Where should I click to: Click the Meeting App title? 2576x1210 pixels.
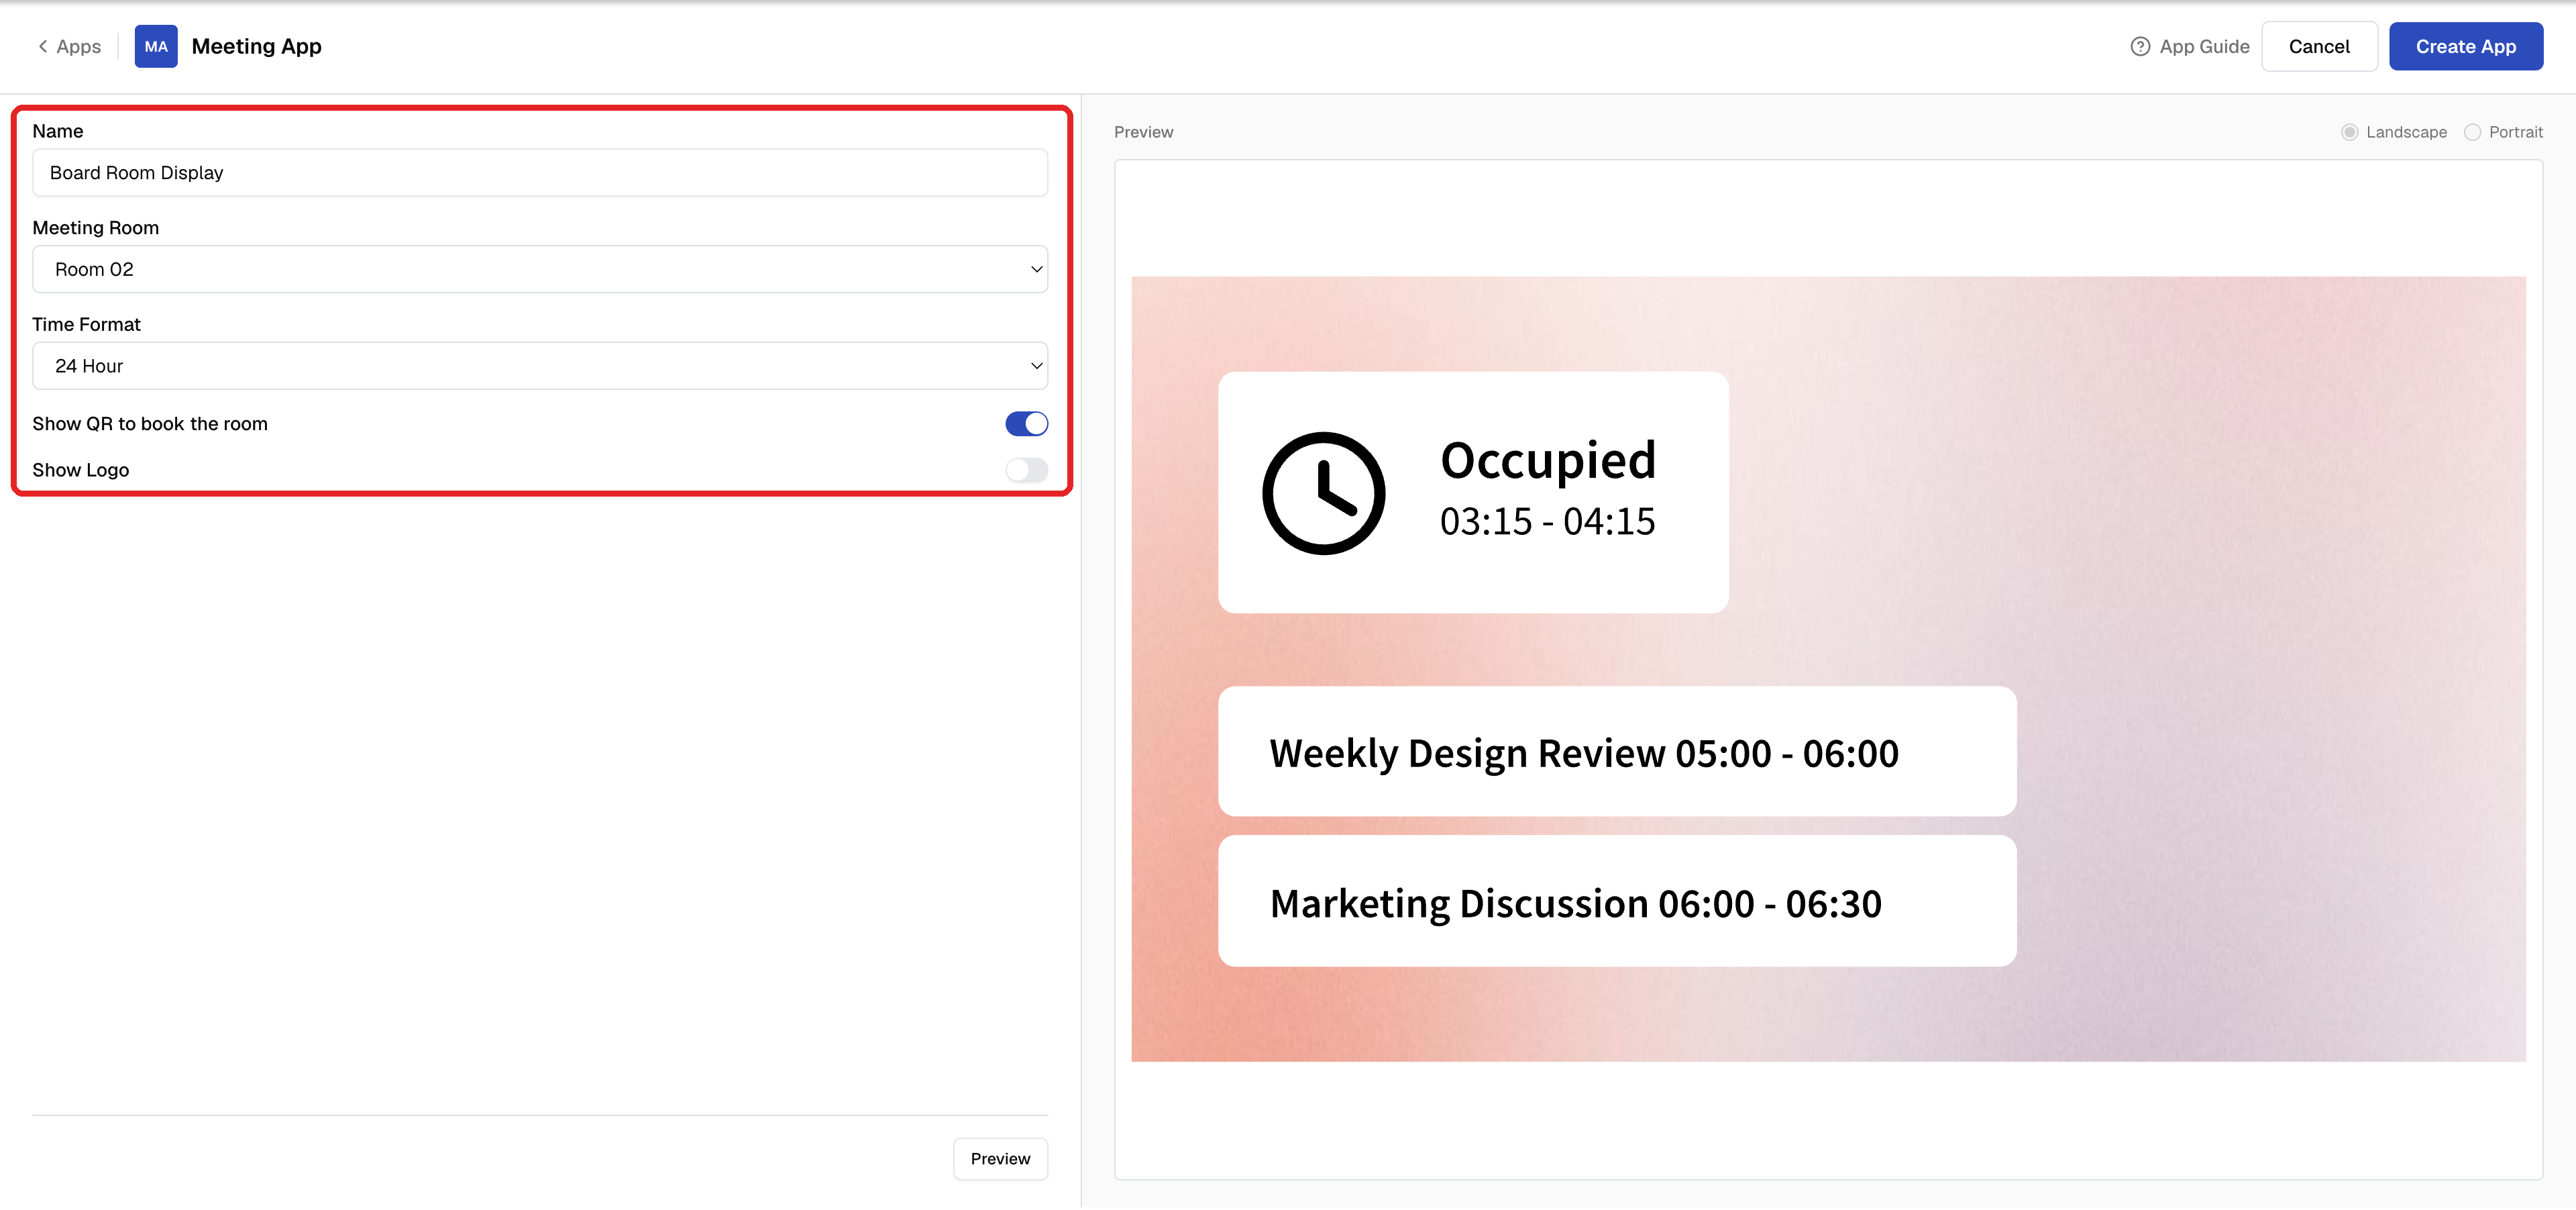pyautogui.click(x=256, y=46)
